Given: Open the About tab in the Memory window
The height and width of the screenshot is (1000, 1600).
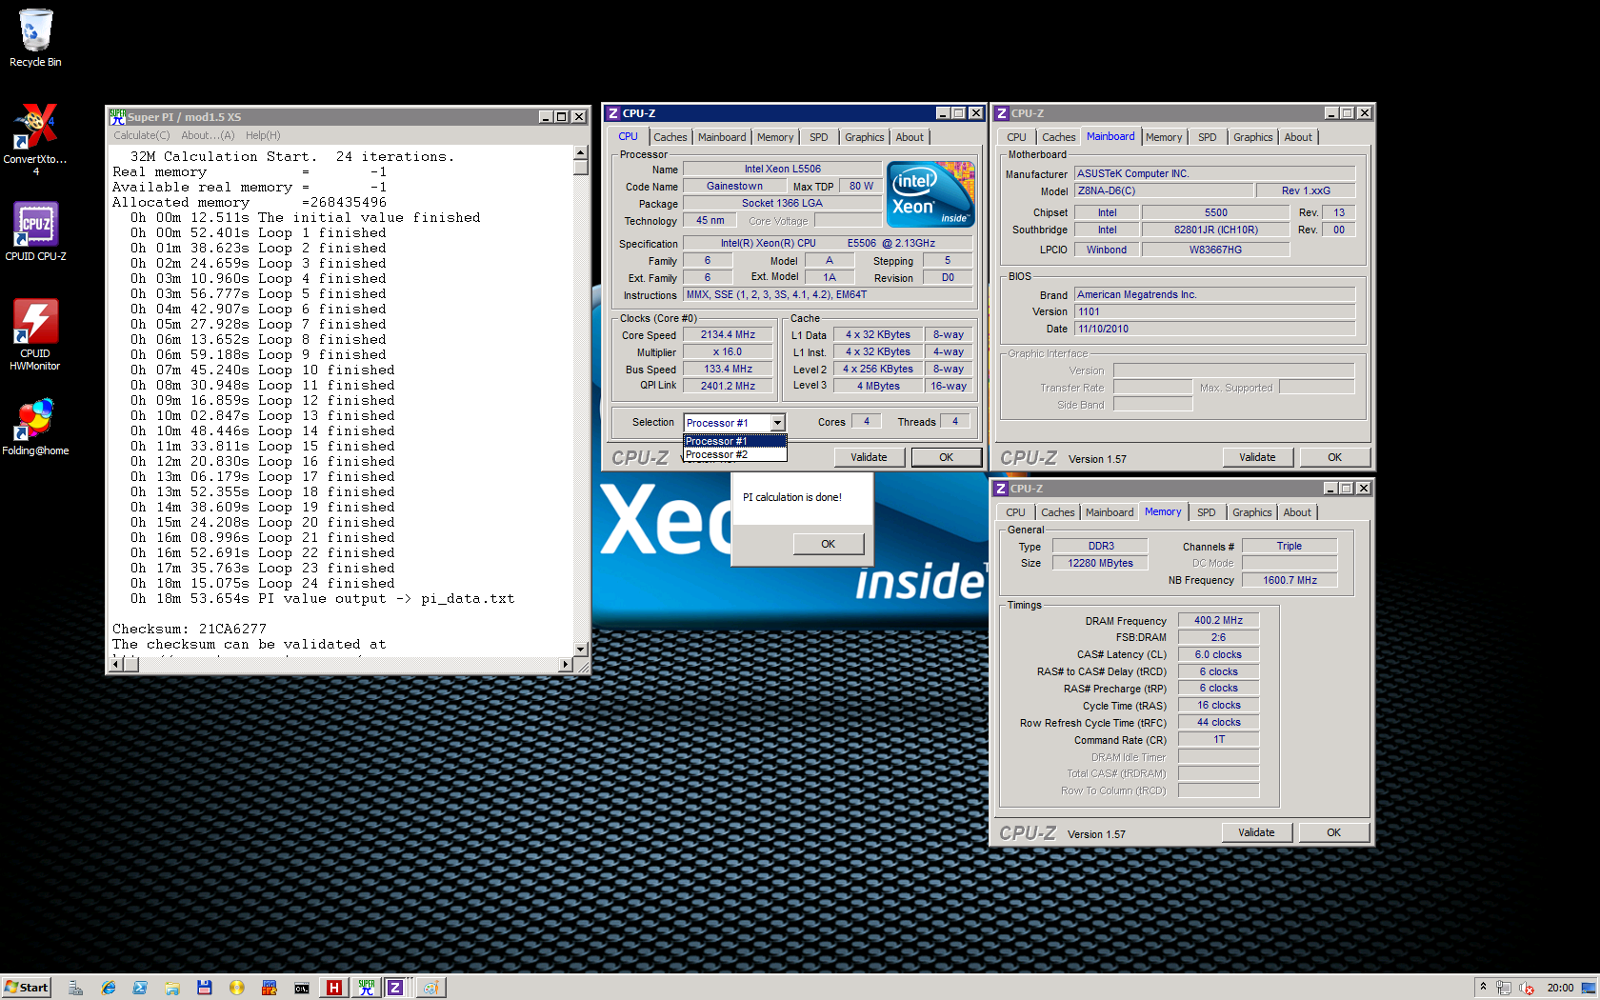Looking at the screenshot, I should click(1297, 512).
